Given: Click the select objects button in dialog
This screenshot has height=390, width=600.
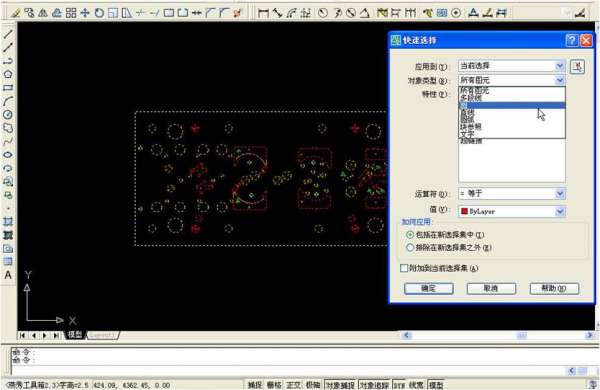Looking at the screenshot, I should point(577,67).
